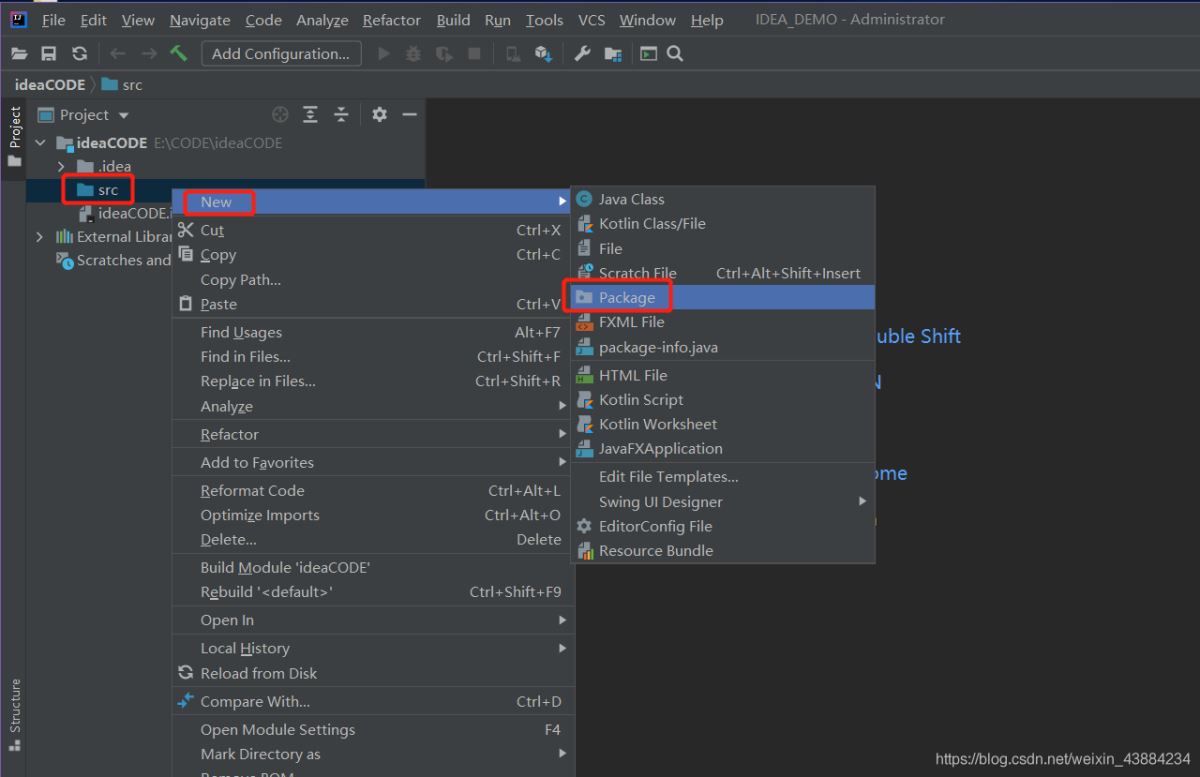Collapse all in Project panel
The image size is (1200, 777).
click(341, 115)
